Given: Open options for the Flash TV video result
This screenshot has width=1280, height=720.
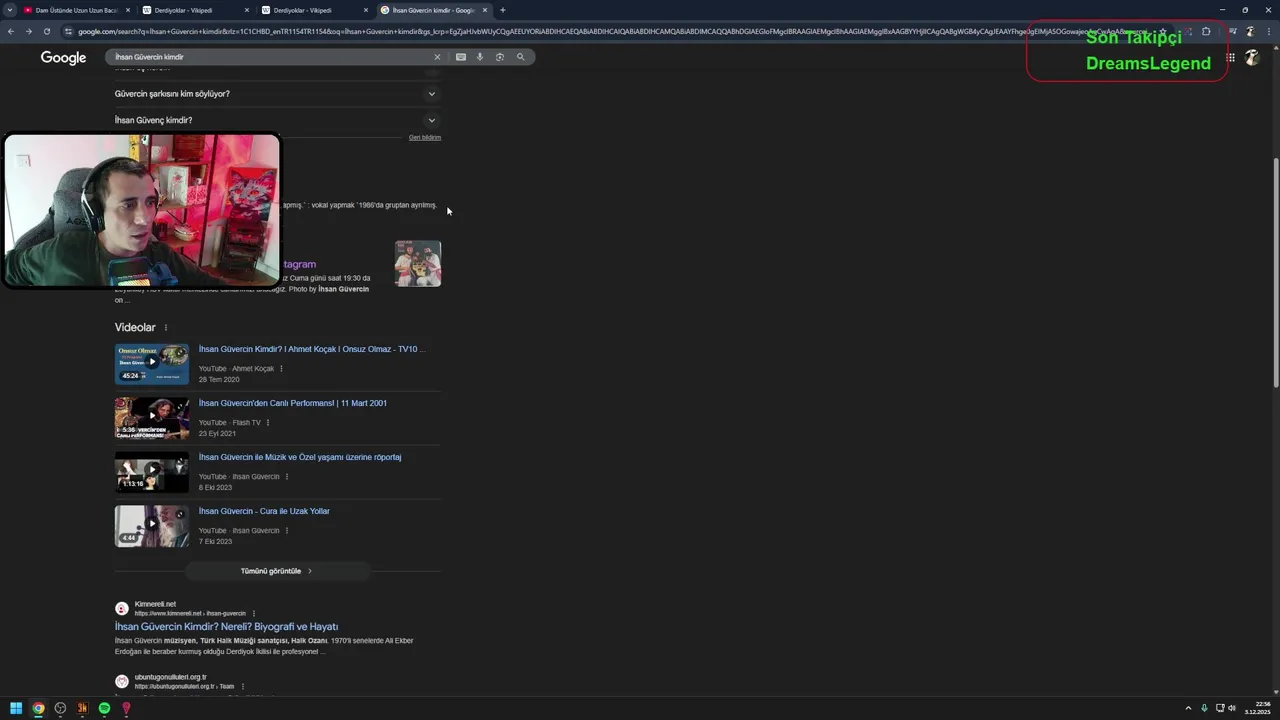Looking at the screenshot, I should click(268, 423).
